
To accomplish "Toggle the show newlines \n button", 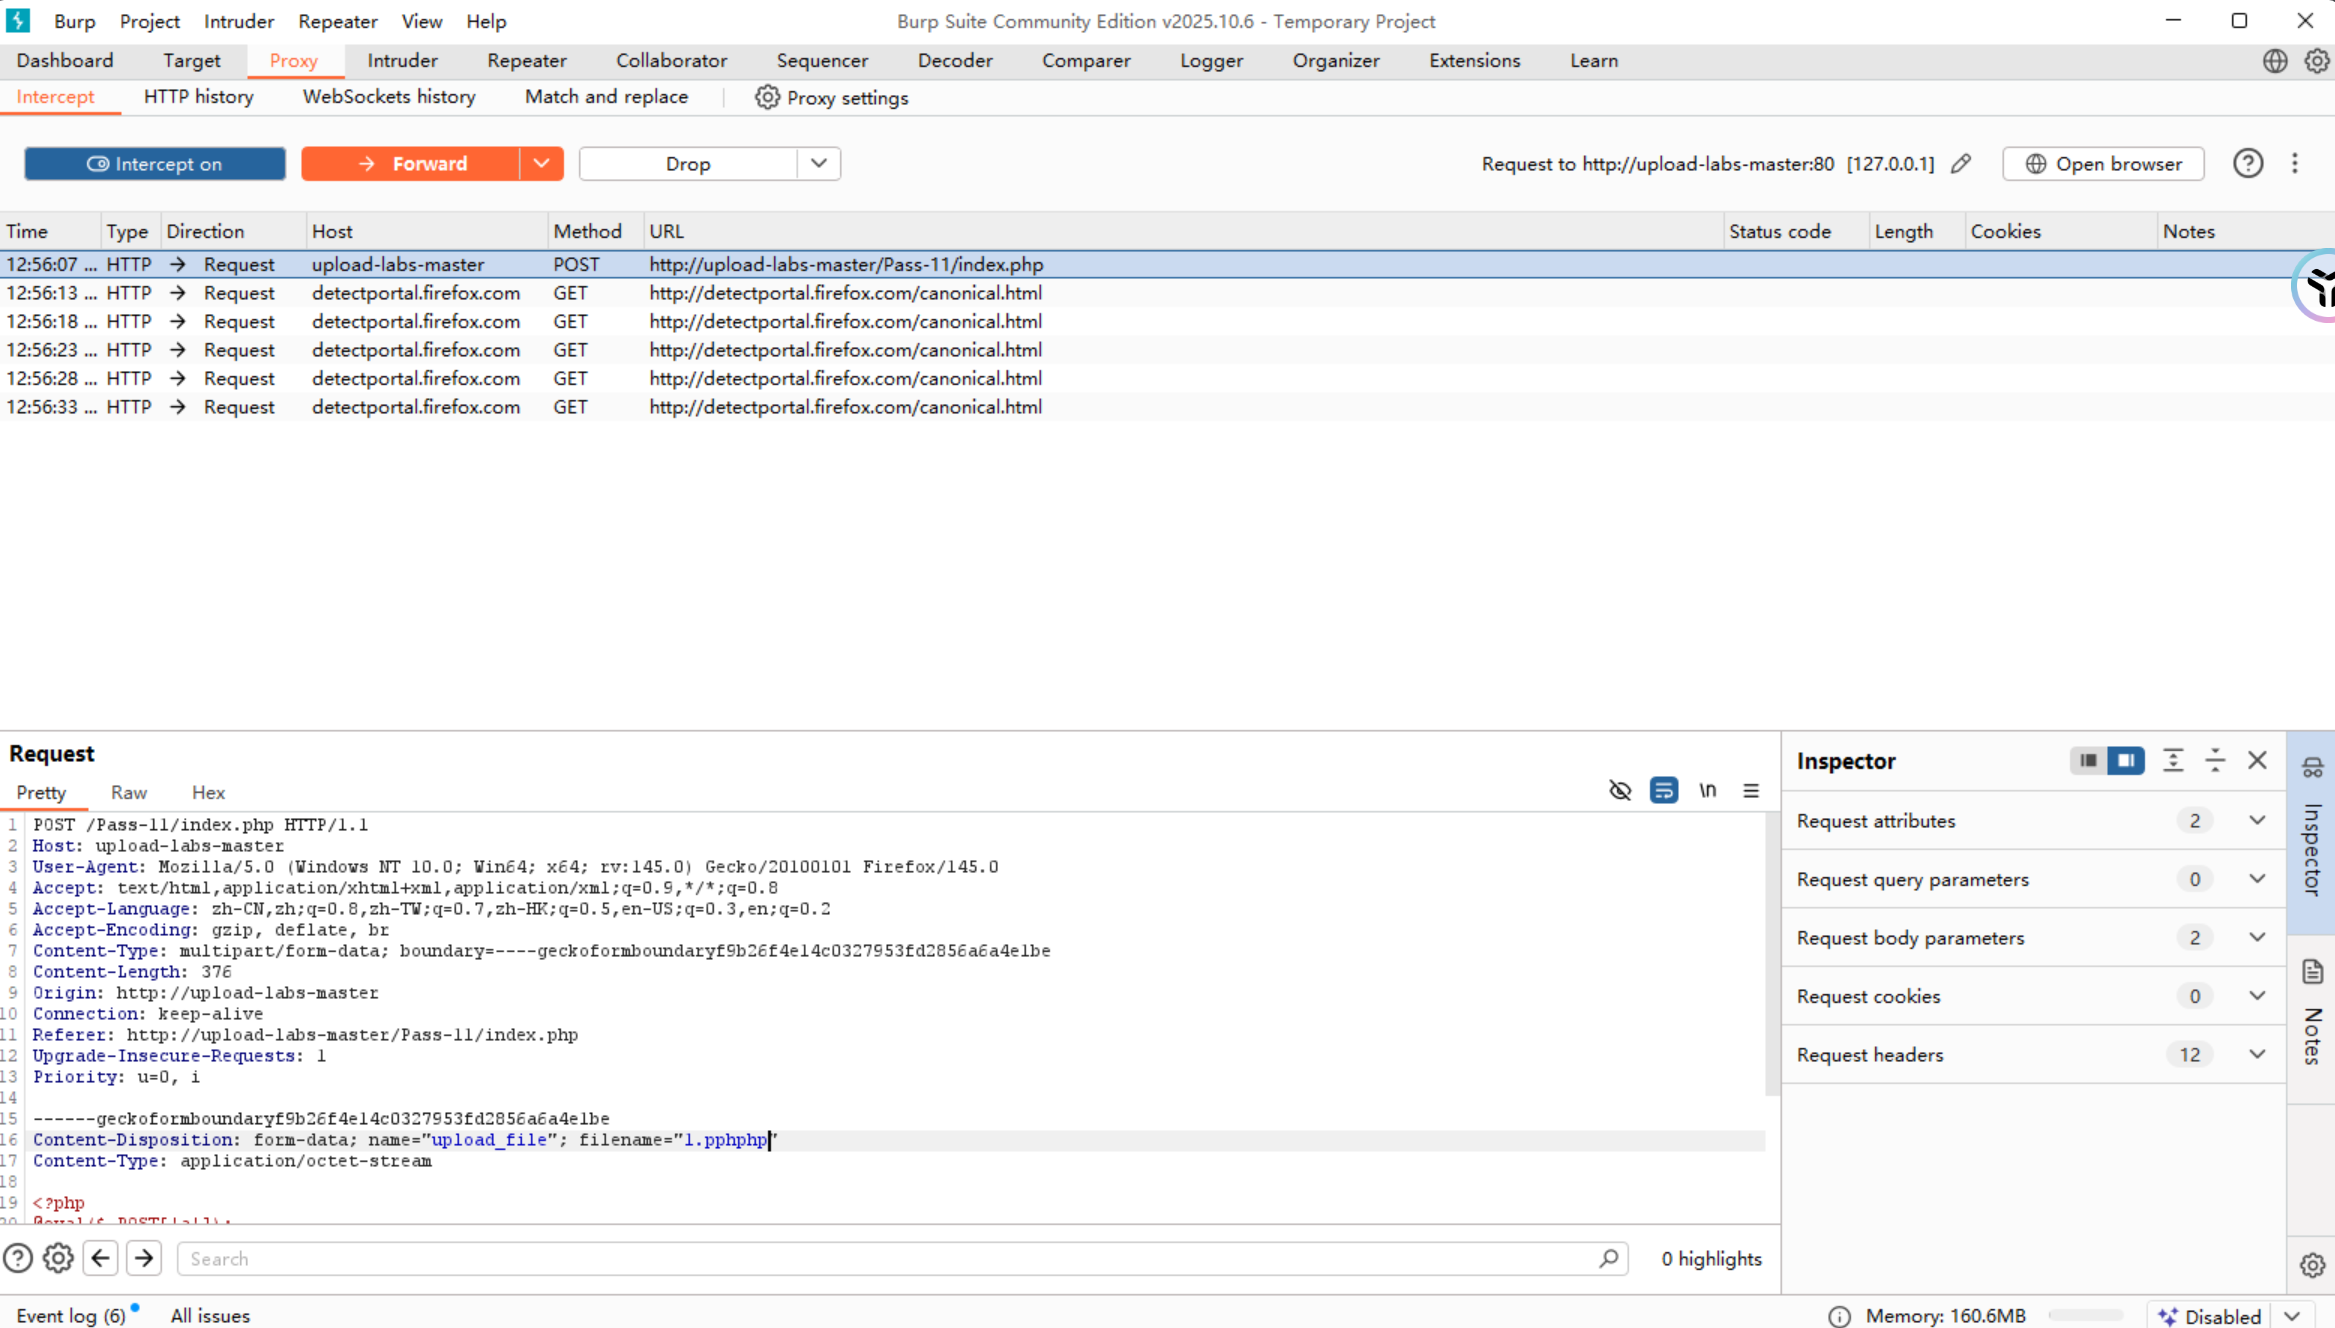I will (x=1707, y=790).
